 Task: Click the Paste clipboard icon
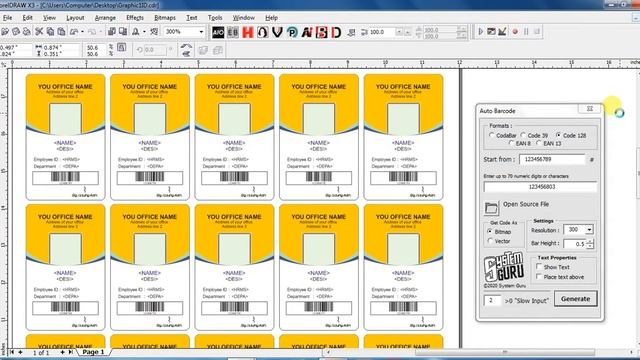pos(61,32)
